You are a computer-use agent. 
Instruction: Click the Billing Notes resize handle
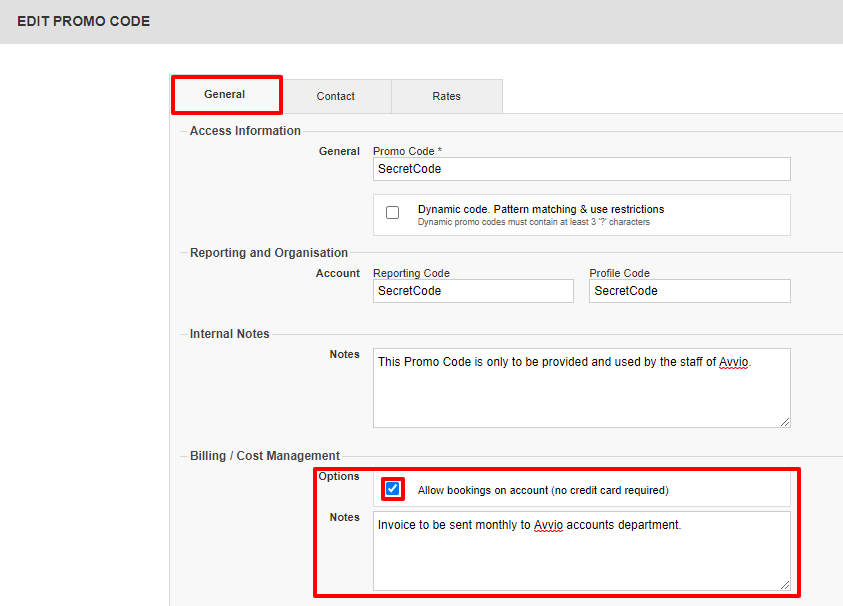pyautogui.click(x=785, y=585)
